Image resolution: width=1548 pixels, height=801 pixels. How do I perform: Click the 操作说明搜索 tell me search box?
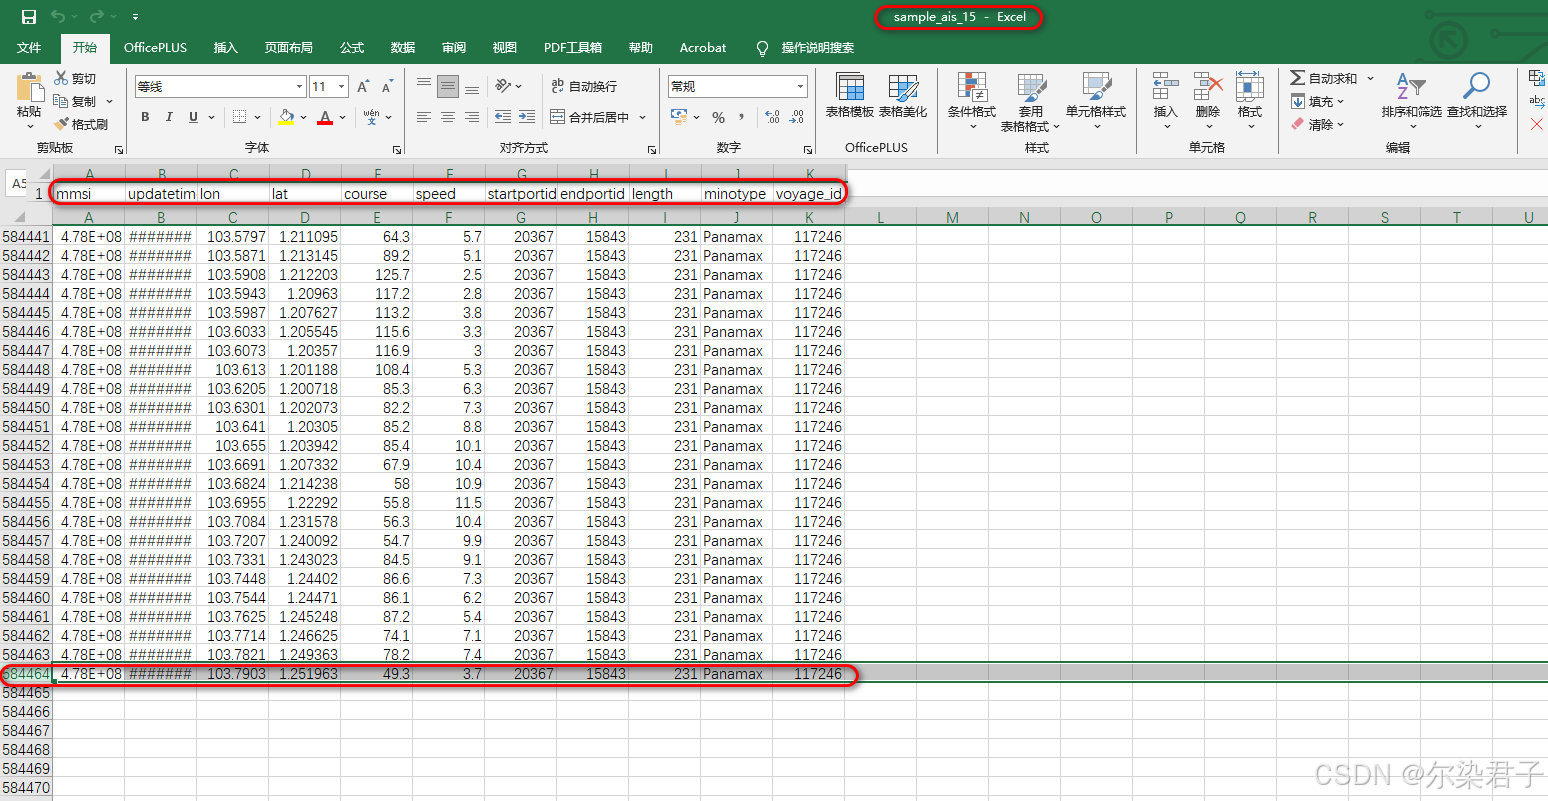tap(805, 47)
